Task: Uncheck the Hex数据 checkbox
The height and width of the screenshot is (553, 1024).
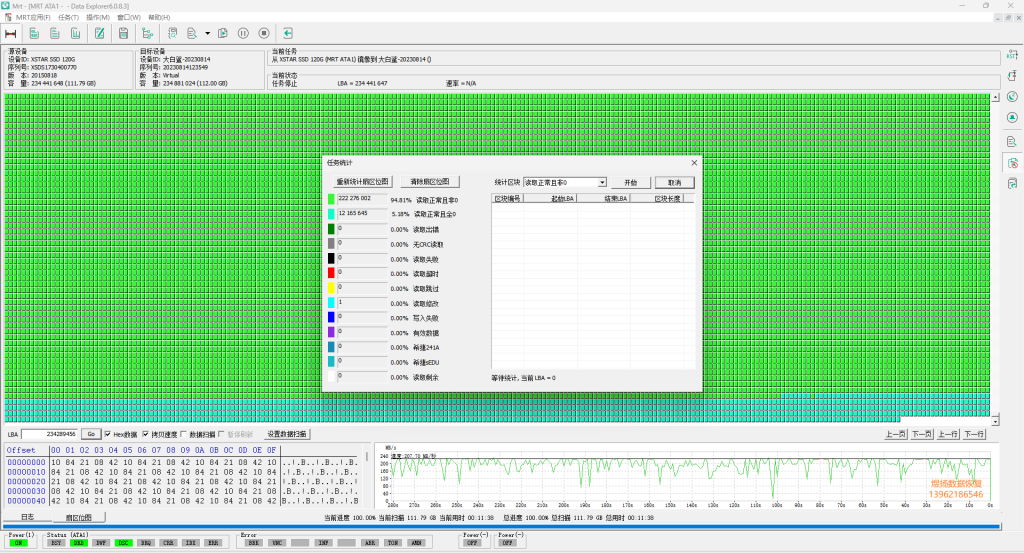Action: (x=108, y=434)
